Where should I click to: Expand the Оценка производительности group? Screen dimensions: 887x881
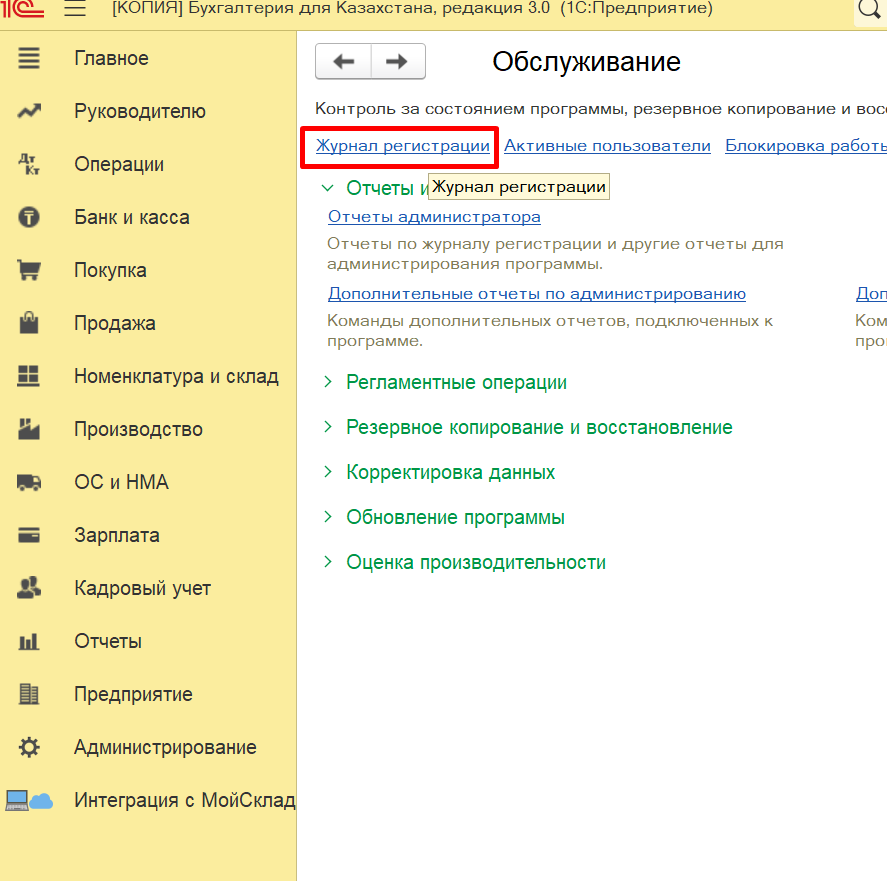(476, 562)
